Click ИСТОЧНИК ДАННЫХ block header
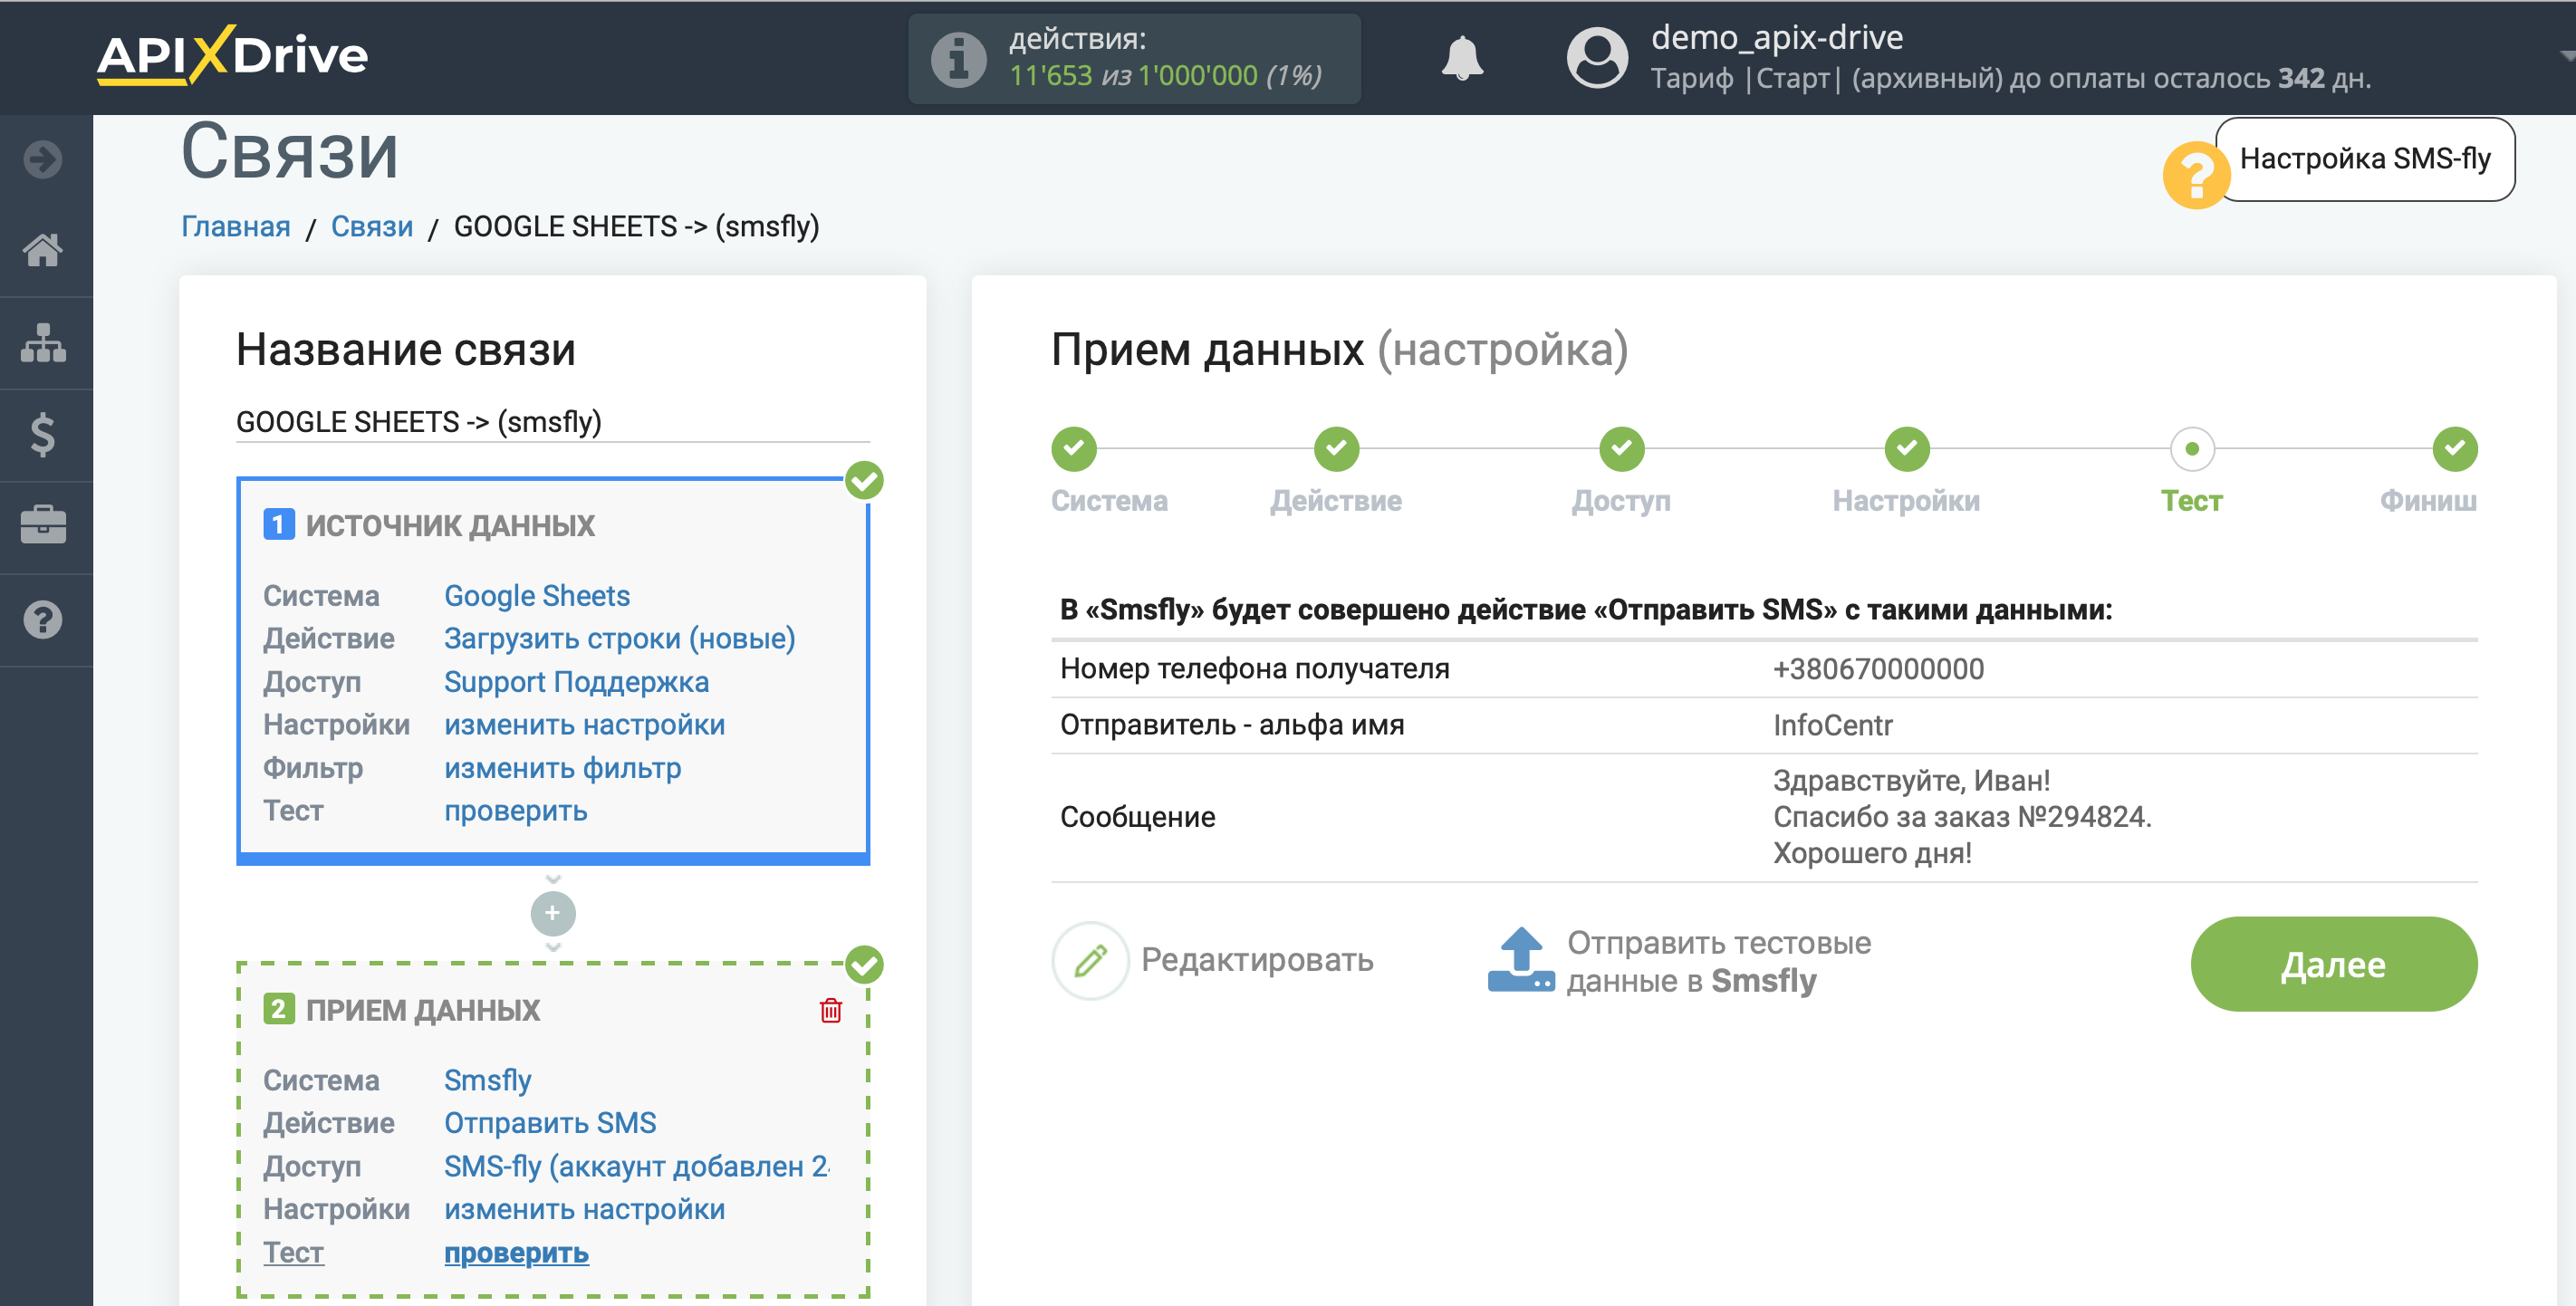 (450, 526)
